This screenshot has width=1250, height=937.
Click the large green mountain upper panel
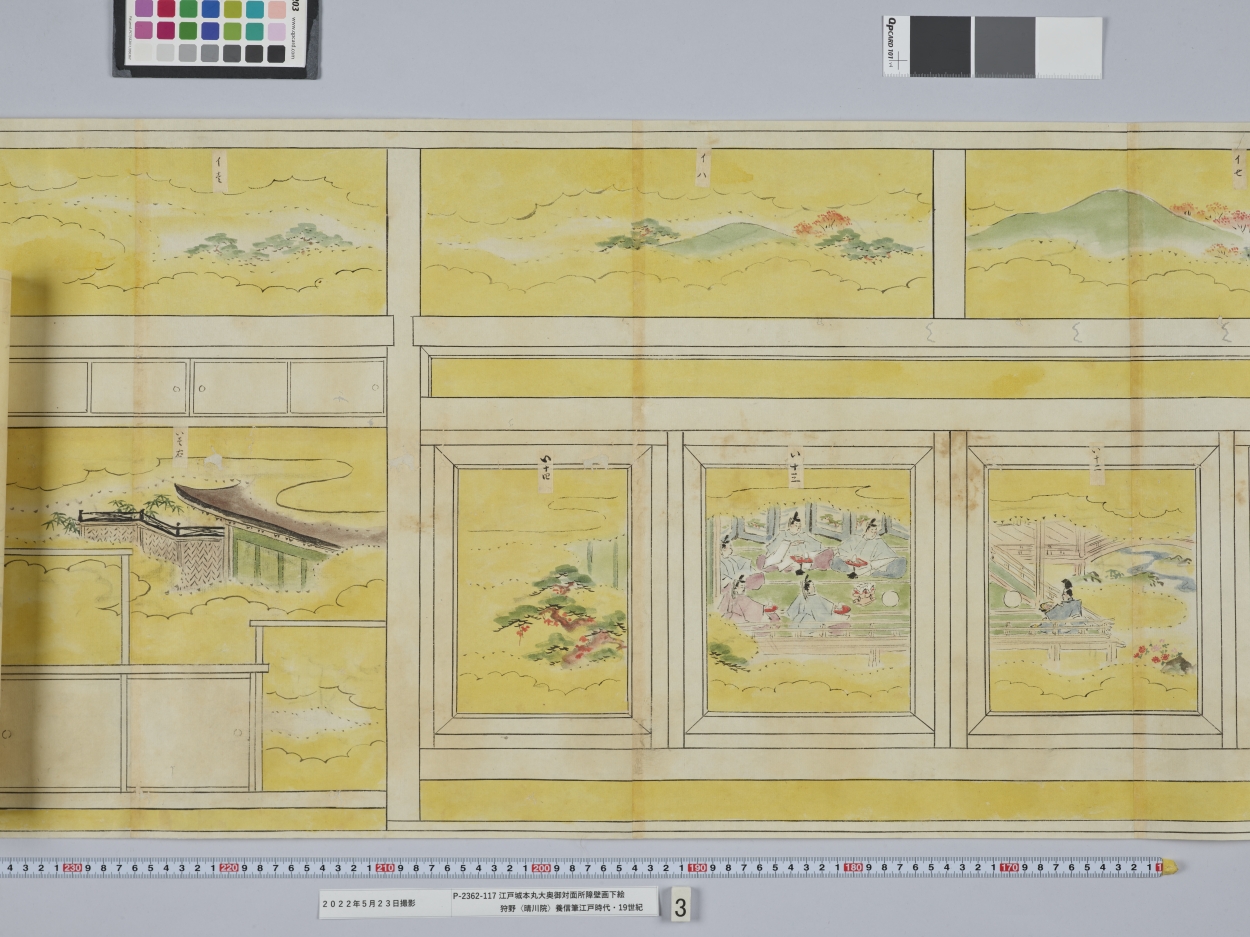pos(1108,233)
